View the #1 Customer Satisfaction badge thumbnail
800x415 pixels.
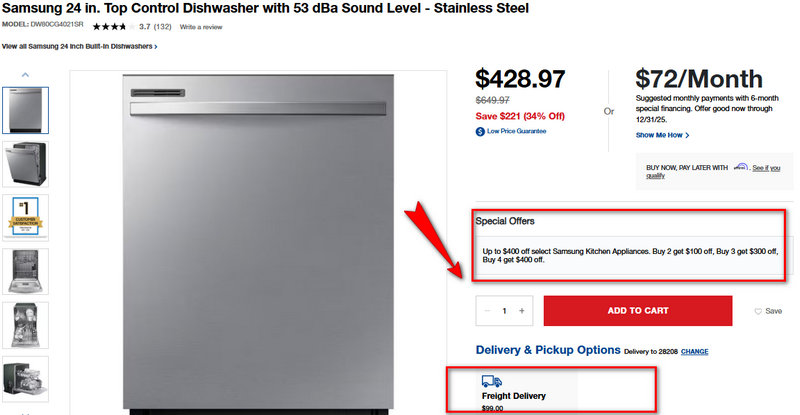[x=25, y=217]
